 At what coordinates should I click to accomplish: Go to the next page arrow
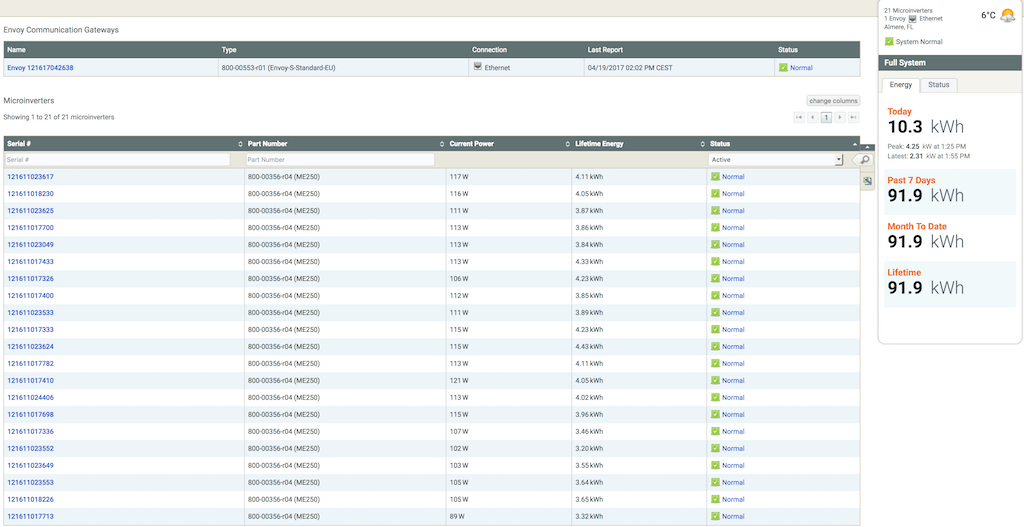[x=840, y=118]
